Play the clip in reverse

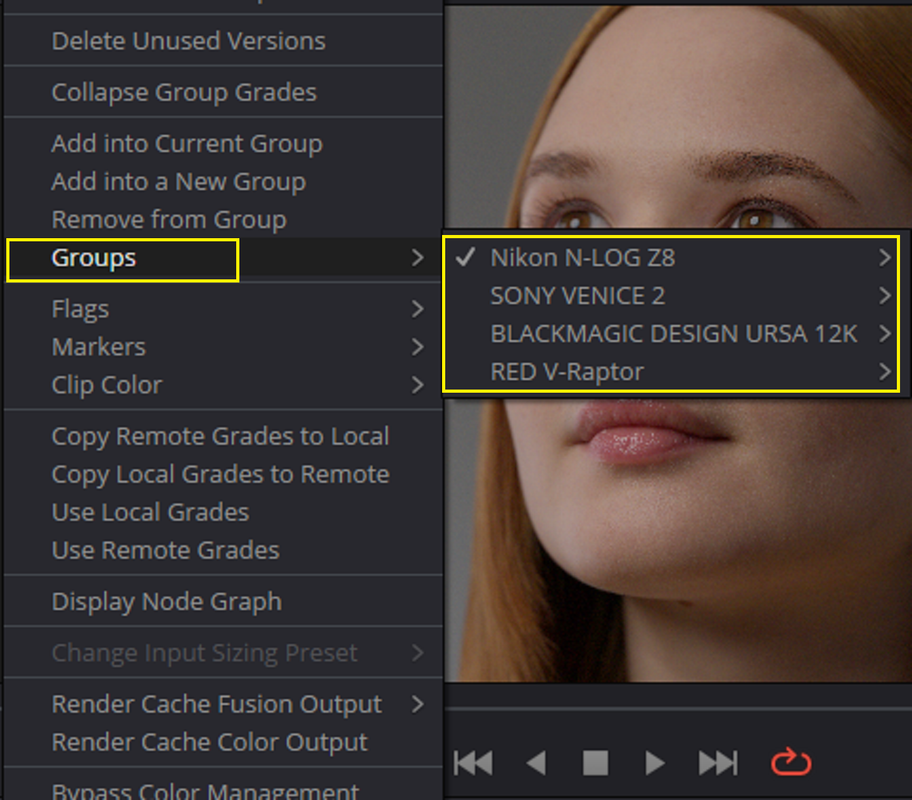(x=536, y=763)
